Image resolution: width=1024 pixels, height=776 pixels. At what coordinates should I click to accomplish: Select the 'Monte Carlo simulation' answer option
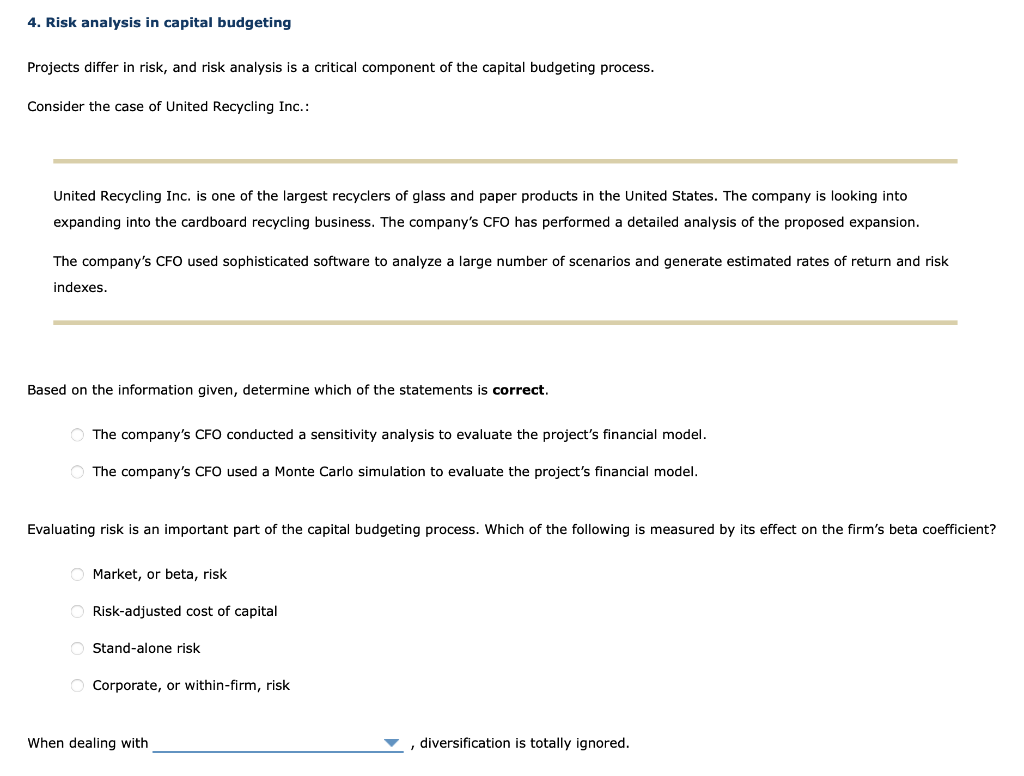coord(77,471)
